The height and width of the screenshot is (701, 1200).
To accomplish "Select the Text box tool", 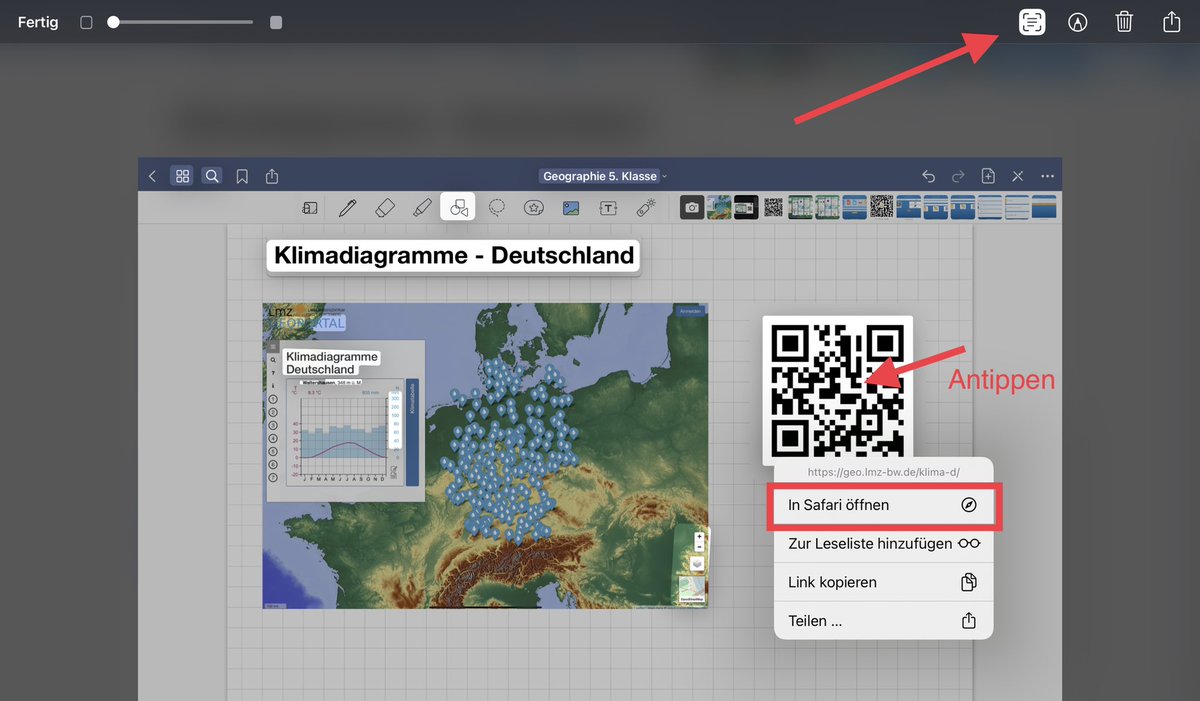I will [608, 208].
